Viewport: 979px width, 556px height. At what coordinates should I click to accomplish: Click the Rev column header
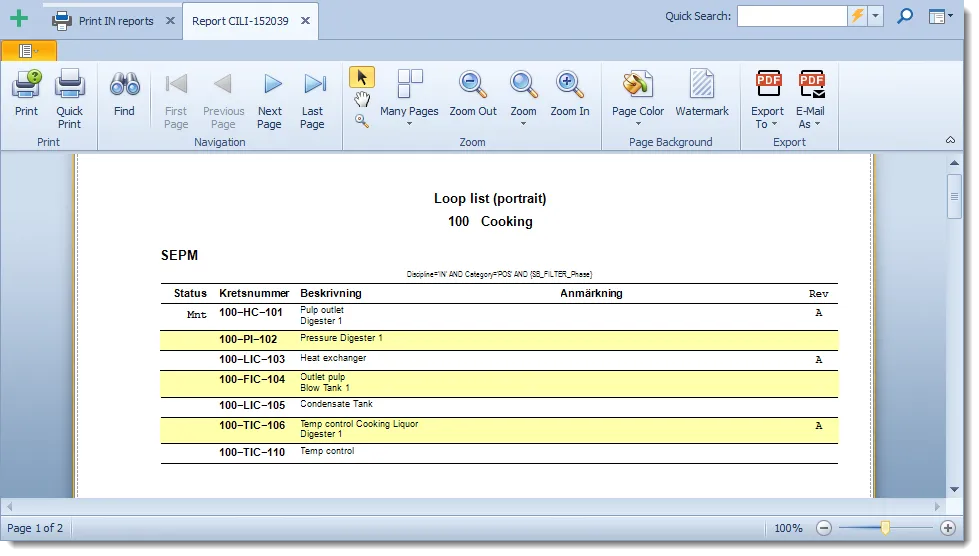click(x=819, y=293)
